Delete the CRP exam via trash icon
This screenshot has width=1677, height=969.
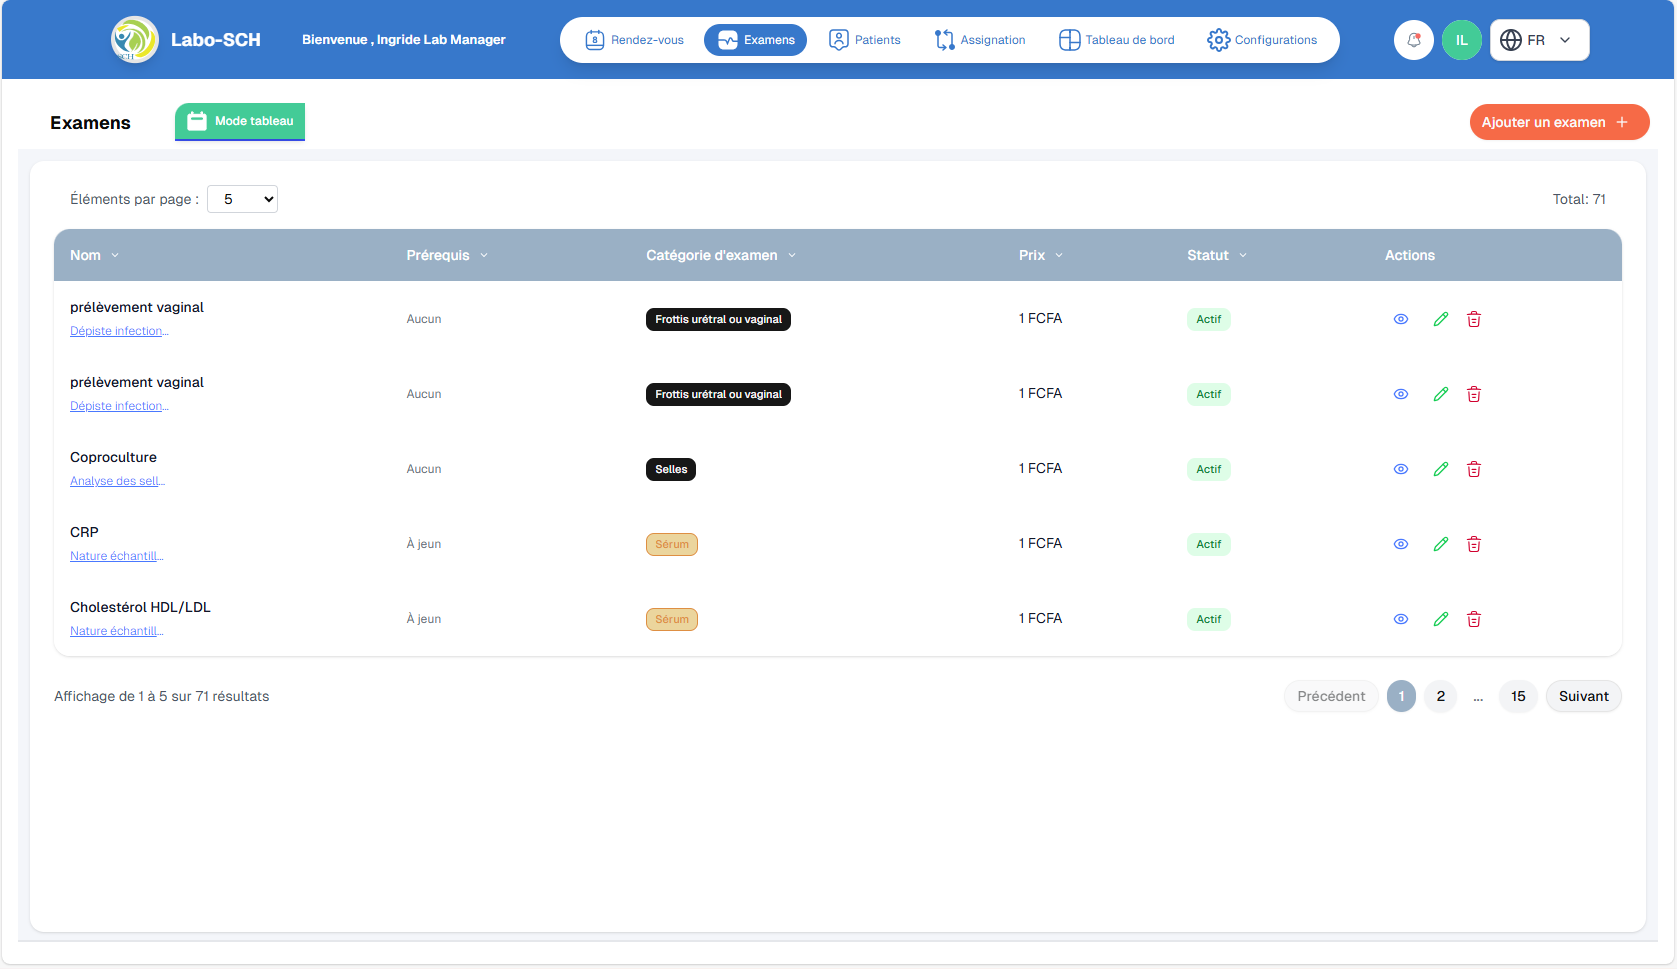pos(1473,544)
